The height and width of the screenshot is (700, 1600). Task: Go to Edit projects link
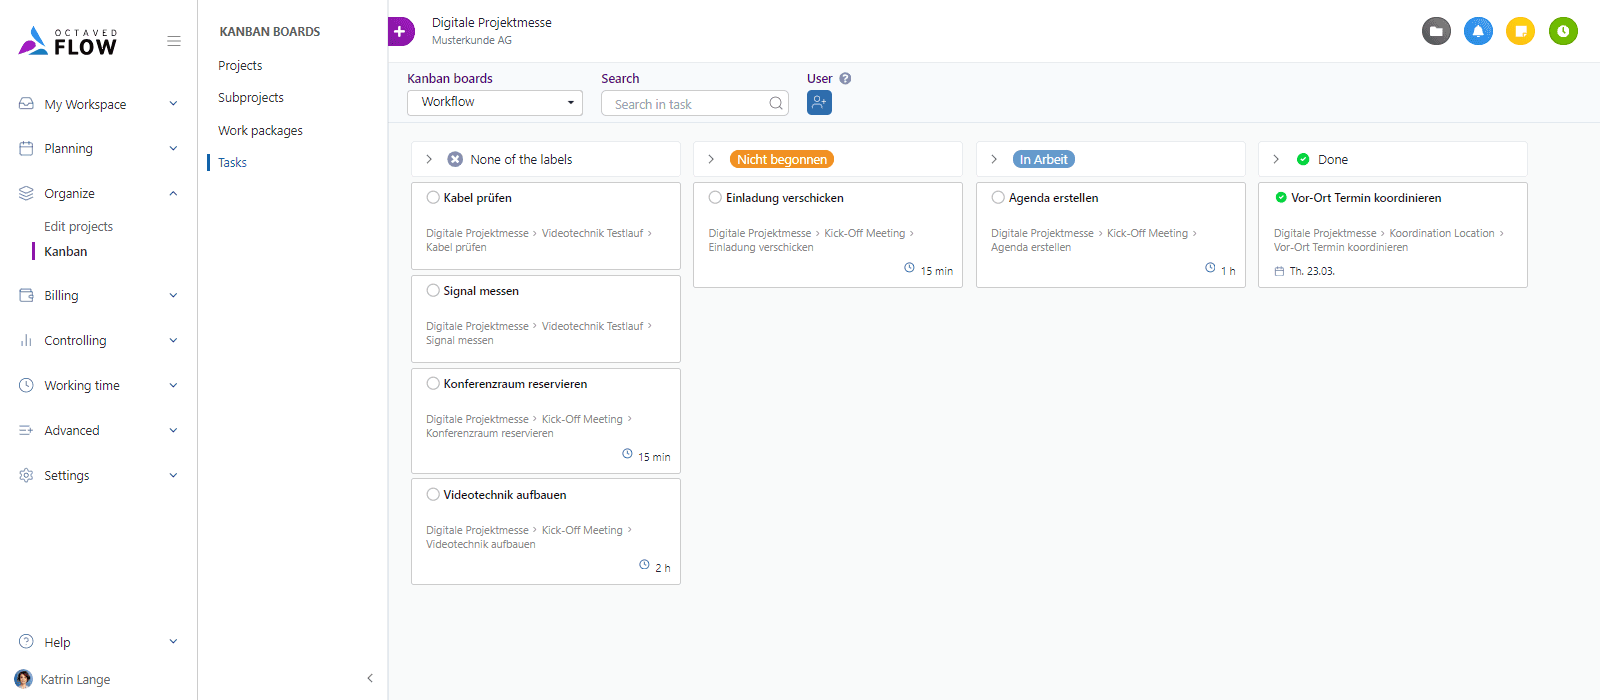(78, 227)
